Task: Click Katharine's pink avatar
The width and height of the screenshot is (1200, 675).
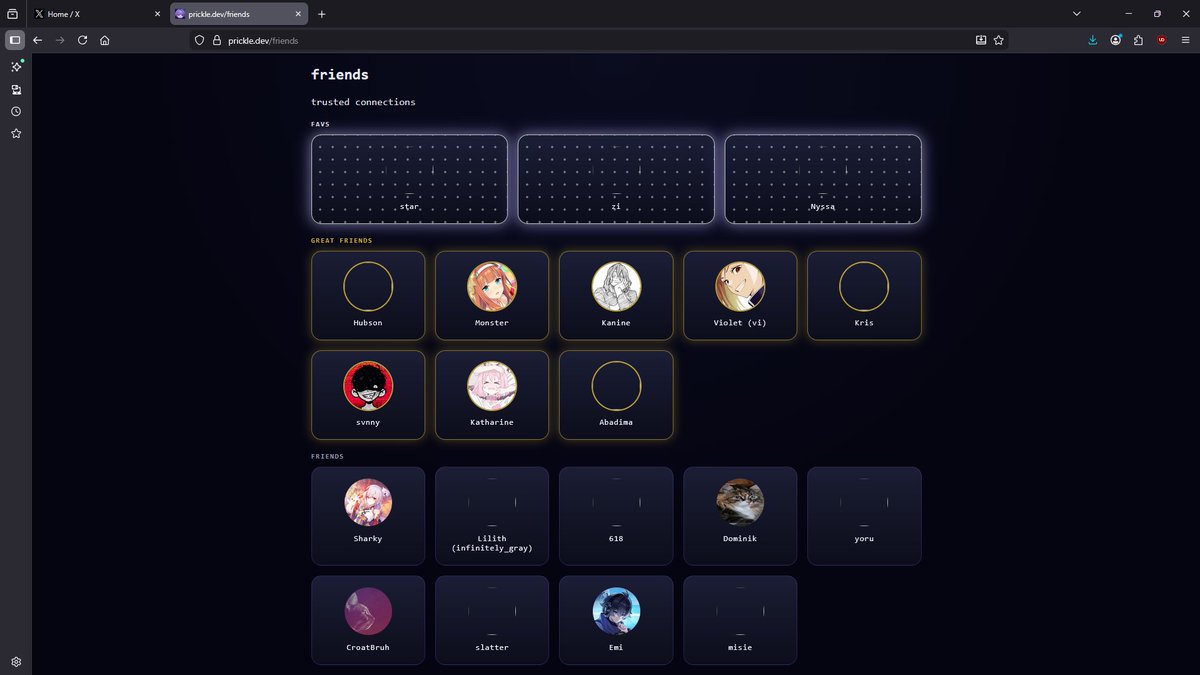Action: (x=492, y=386)
